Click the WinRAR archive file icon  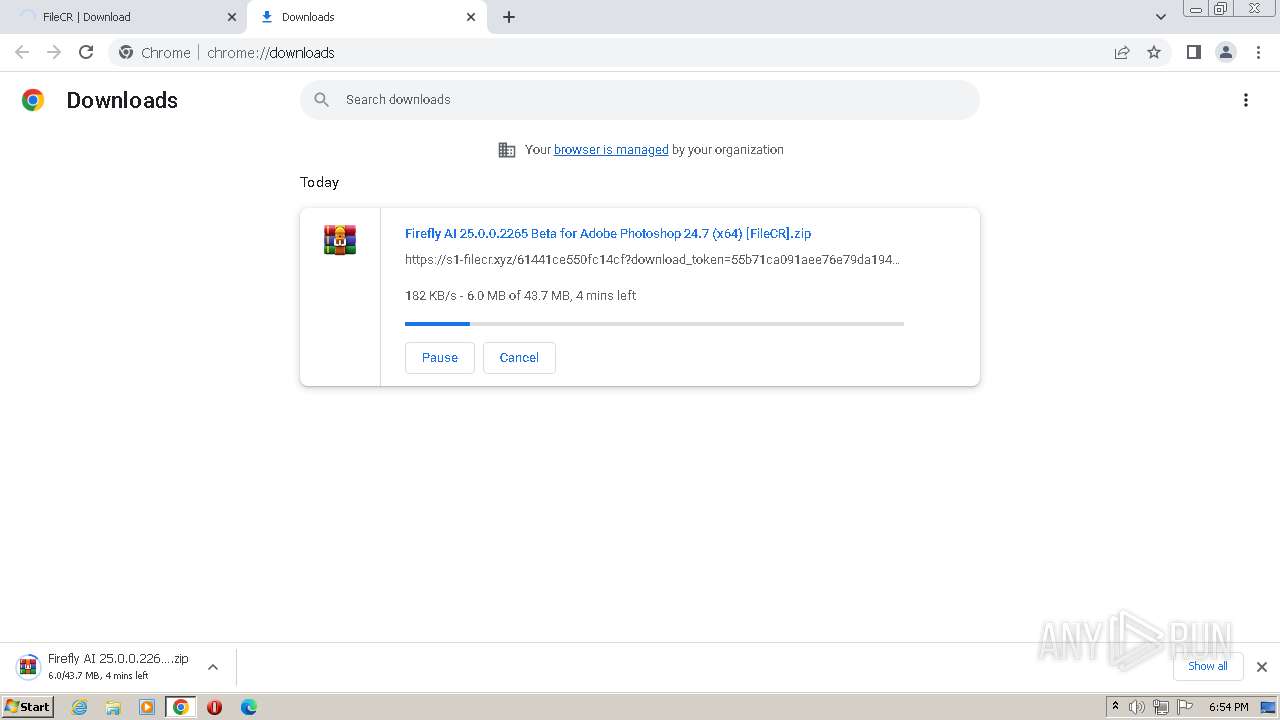[340, 240]
